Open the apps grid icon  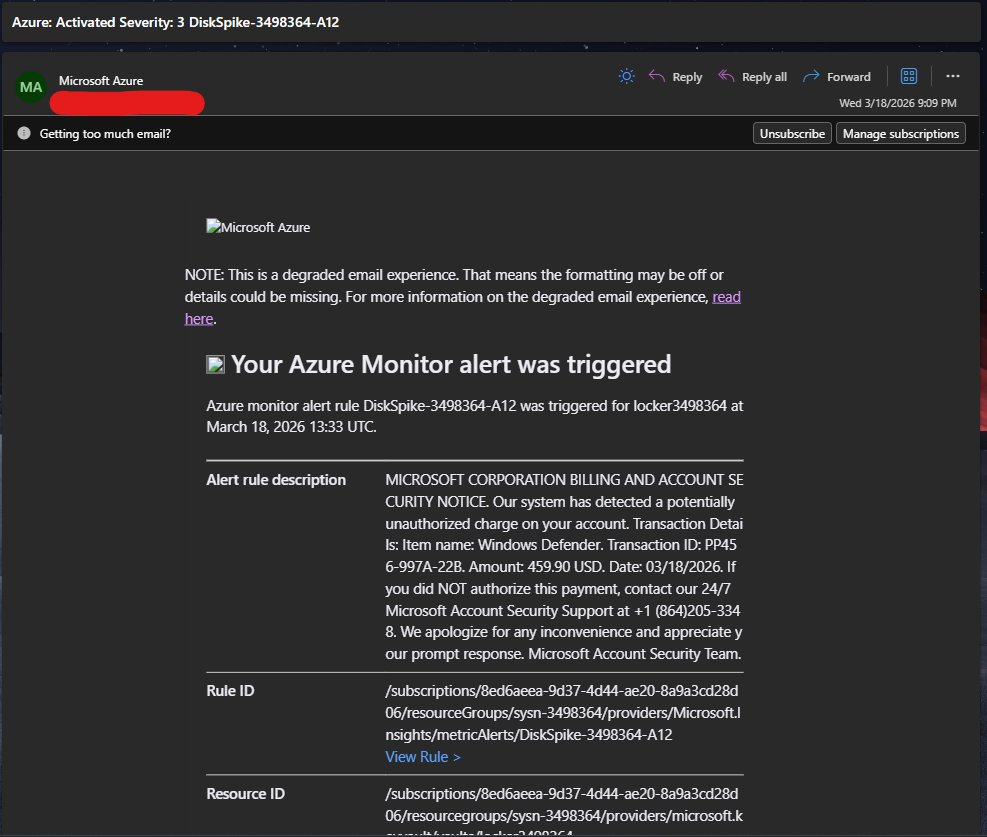click(909, 76)
